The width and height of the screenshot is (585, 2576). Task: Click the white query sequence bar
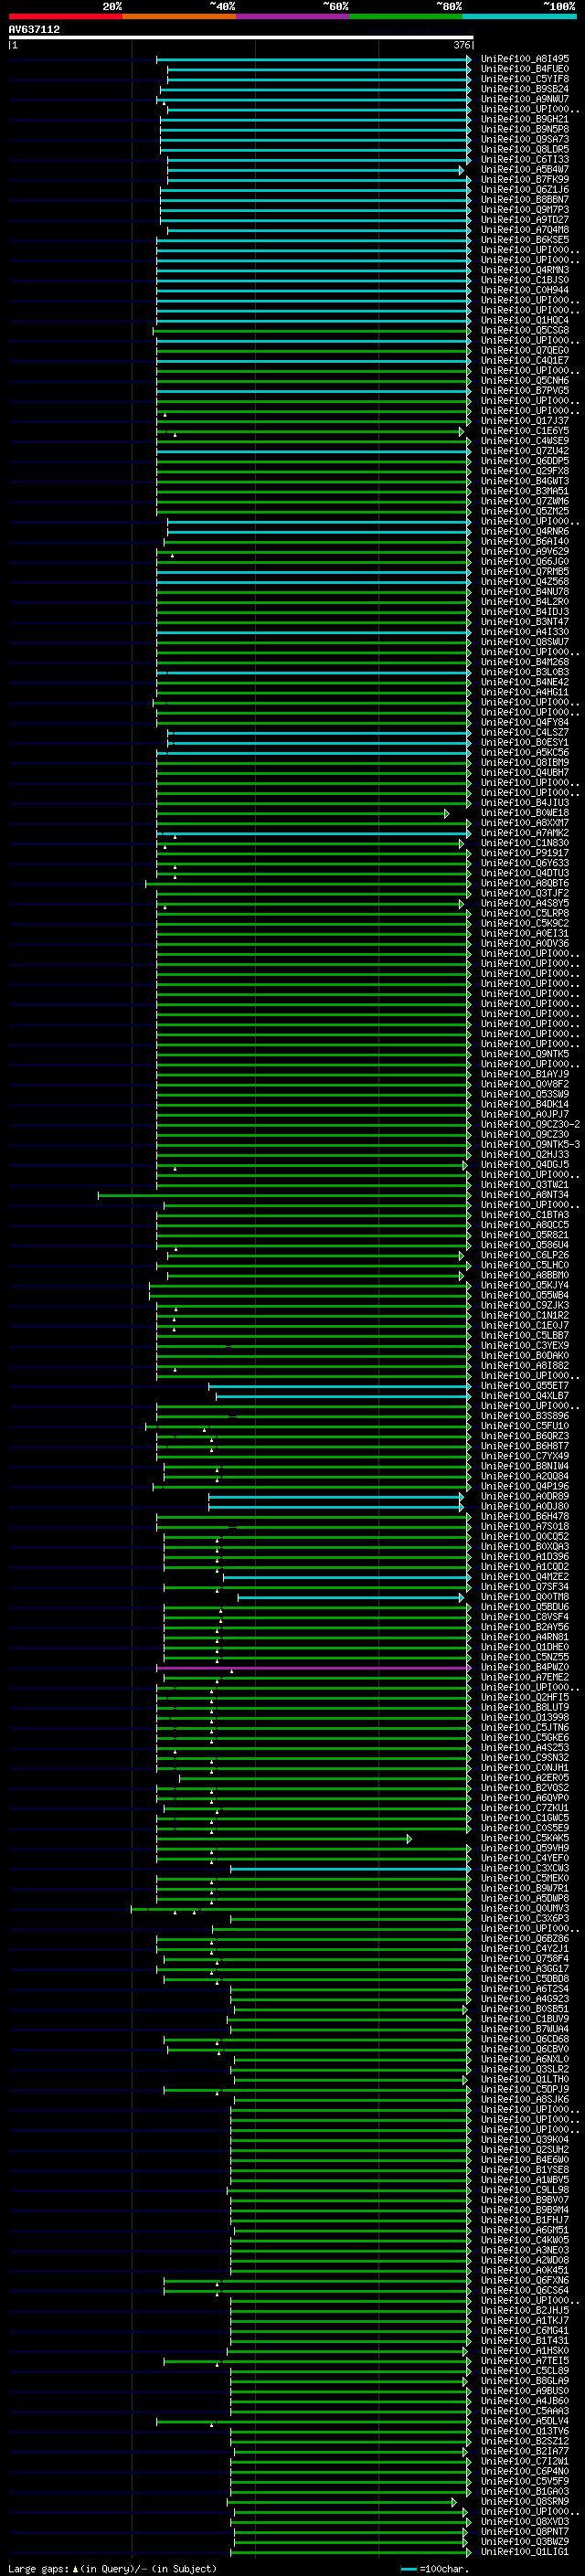(x=240, y=37)
